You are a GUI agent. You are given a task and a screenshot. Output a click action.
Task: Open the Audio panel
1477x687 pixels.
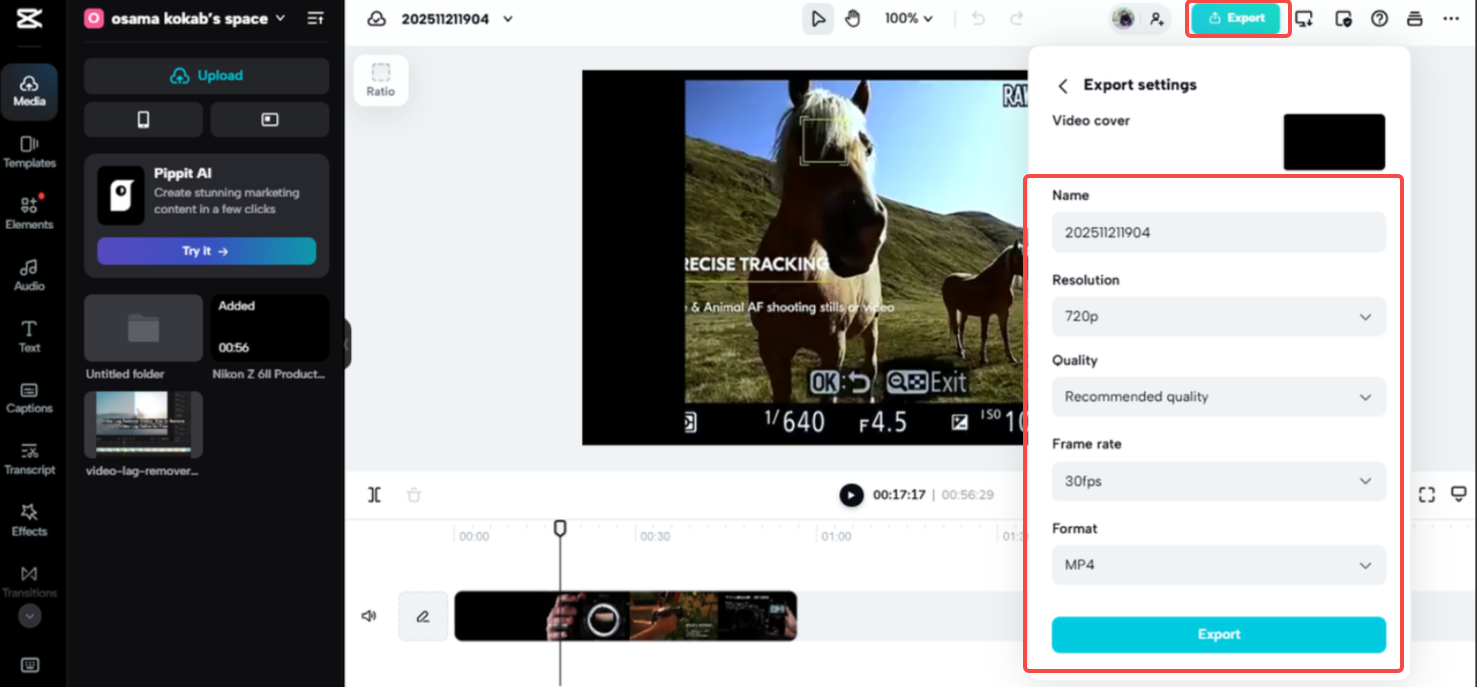pos(30,274)
